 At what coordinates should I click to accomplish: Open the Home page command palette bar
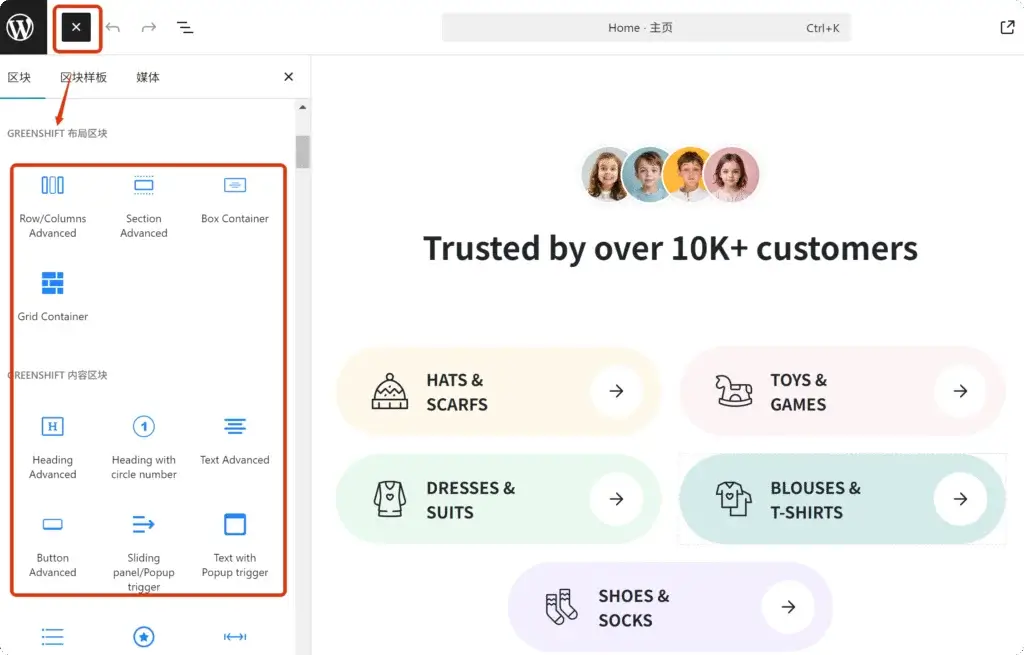pos(646,28)
